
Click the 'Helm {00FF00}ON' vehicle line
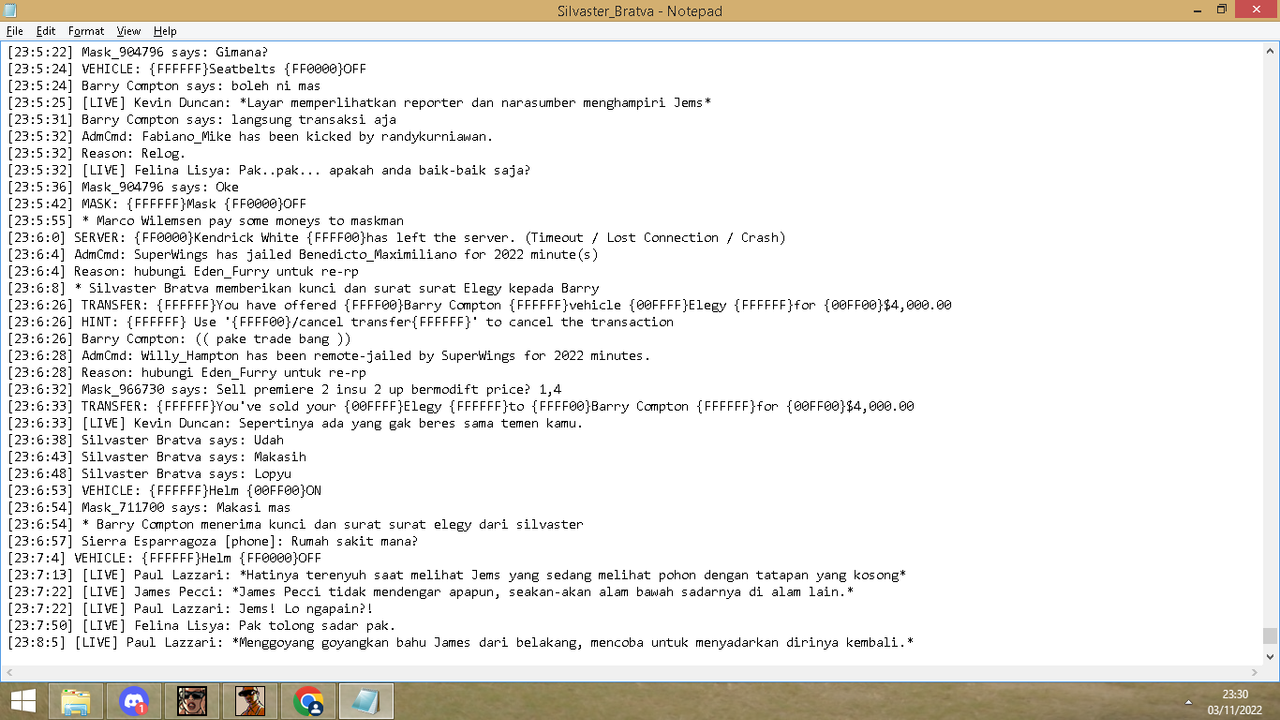click(164, 490)
